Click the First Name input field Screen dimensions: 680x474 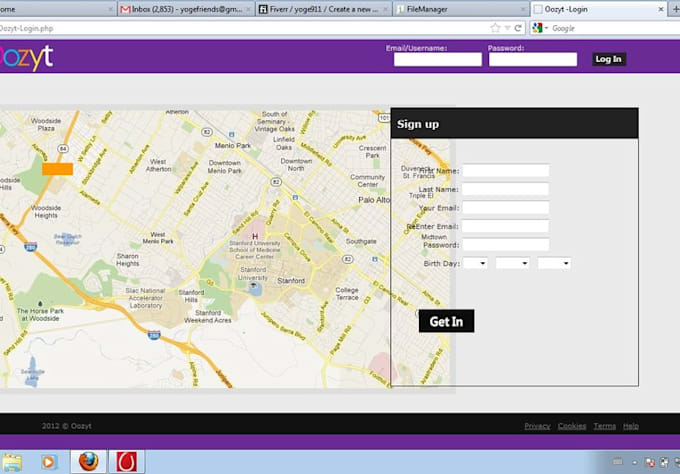pos(506,170)
